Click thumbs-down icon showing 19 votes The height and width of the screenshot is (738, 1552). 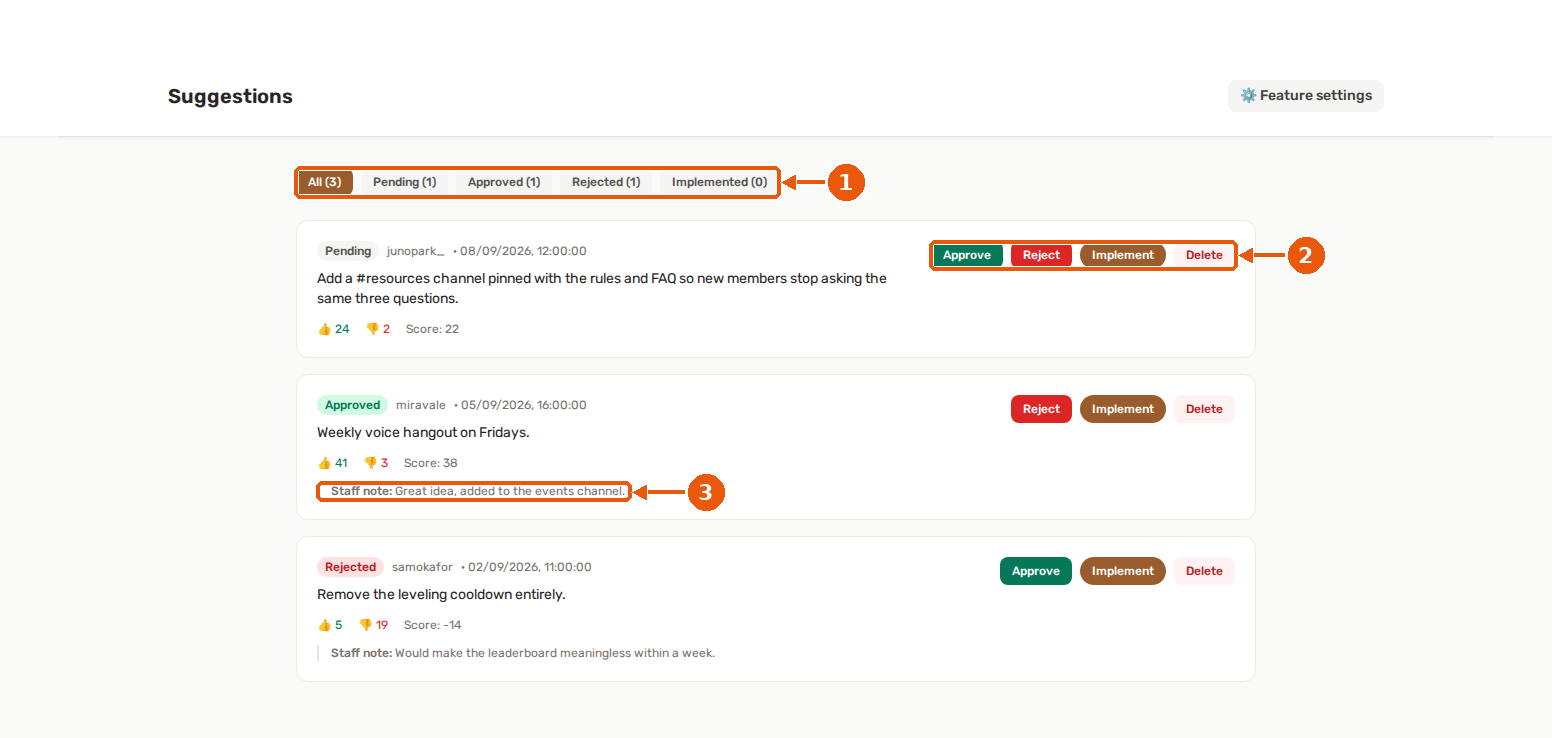(365, 625)
